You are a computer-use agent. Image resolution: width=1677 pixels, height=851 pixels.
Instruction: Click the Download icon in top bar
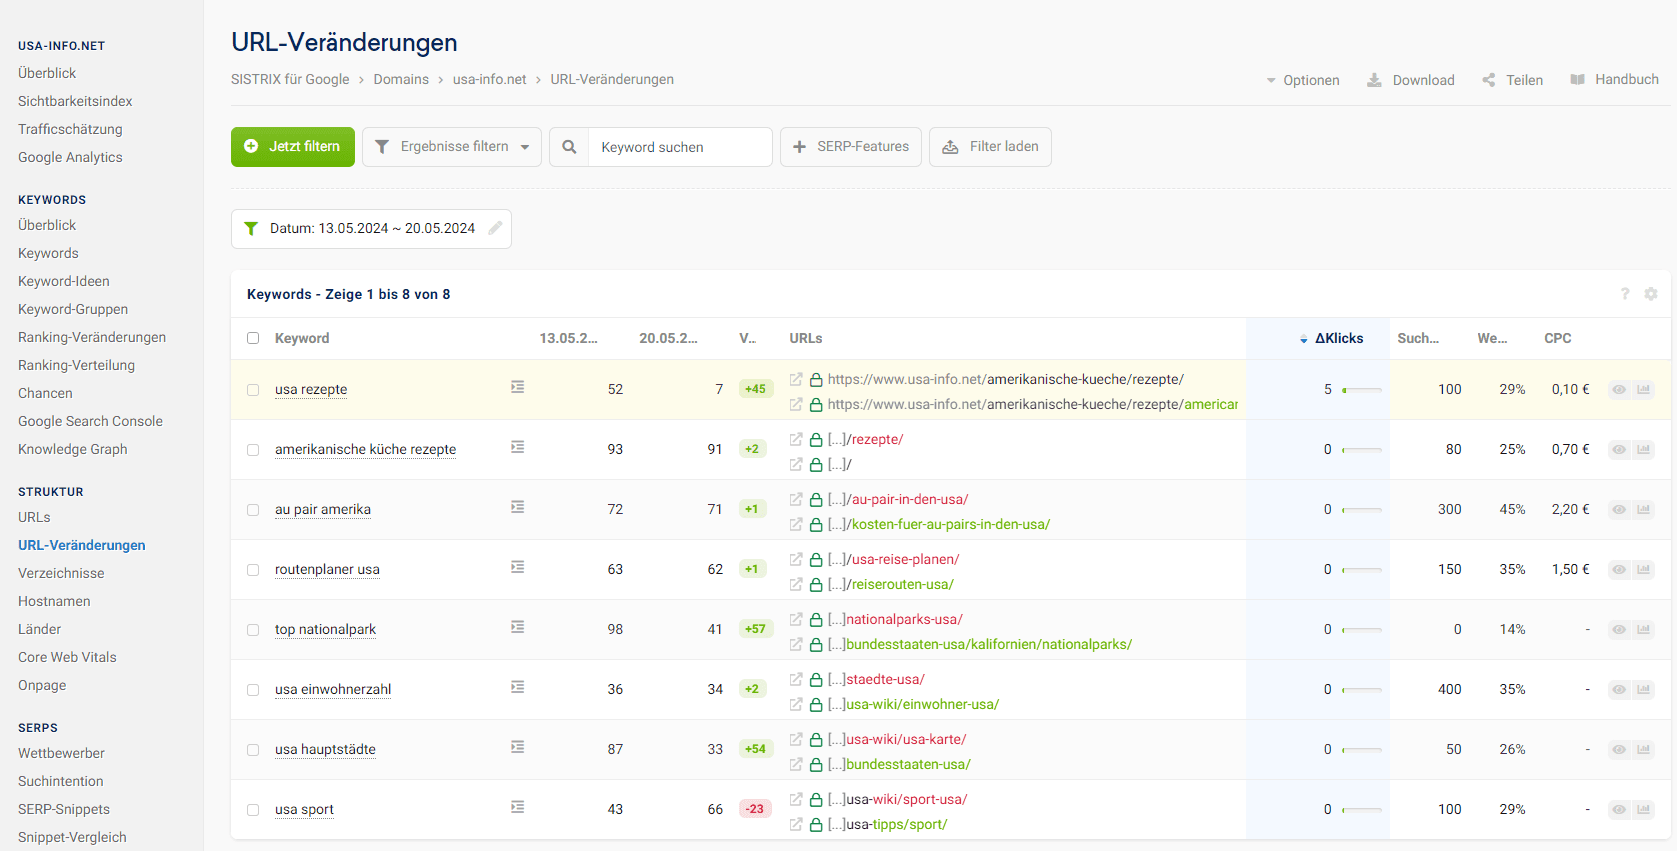click(x=1375, y=80)
